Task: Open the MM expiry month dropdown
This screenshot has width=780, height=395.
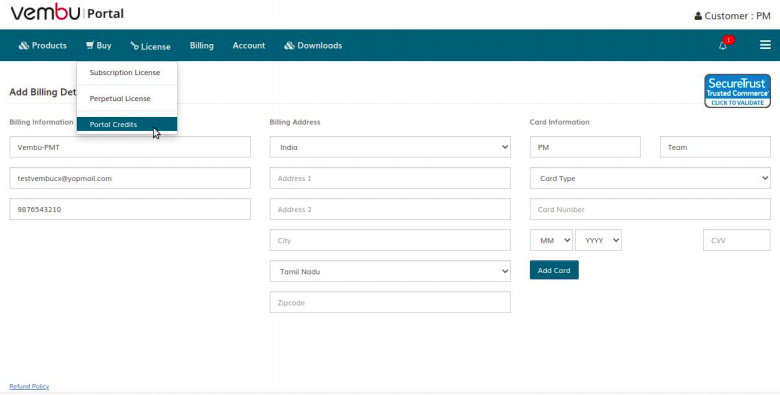Action: pyautogui.click(x=551, y=240)
